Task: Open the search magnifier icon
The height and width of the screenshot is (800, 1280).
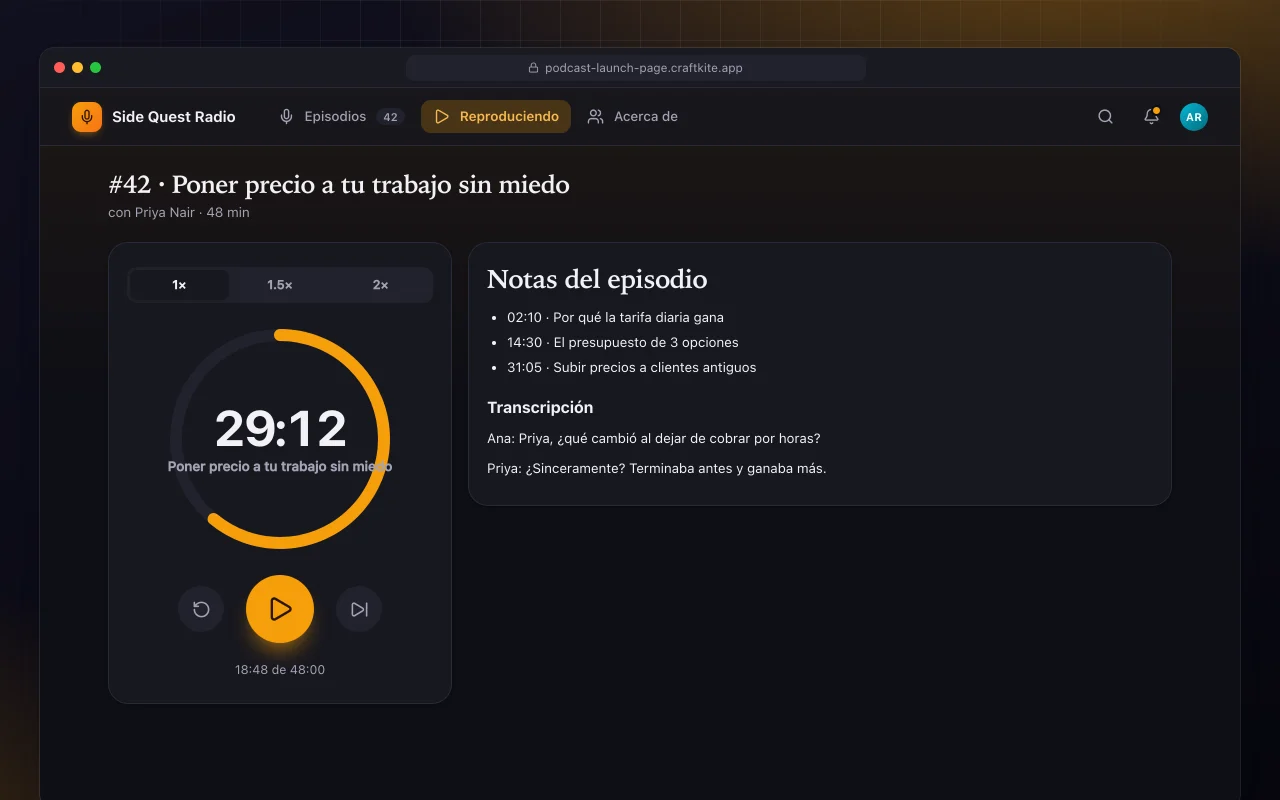Action: tap(1105, 117)
